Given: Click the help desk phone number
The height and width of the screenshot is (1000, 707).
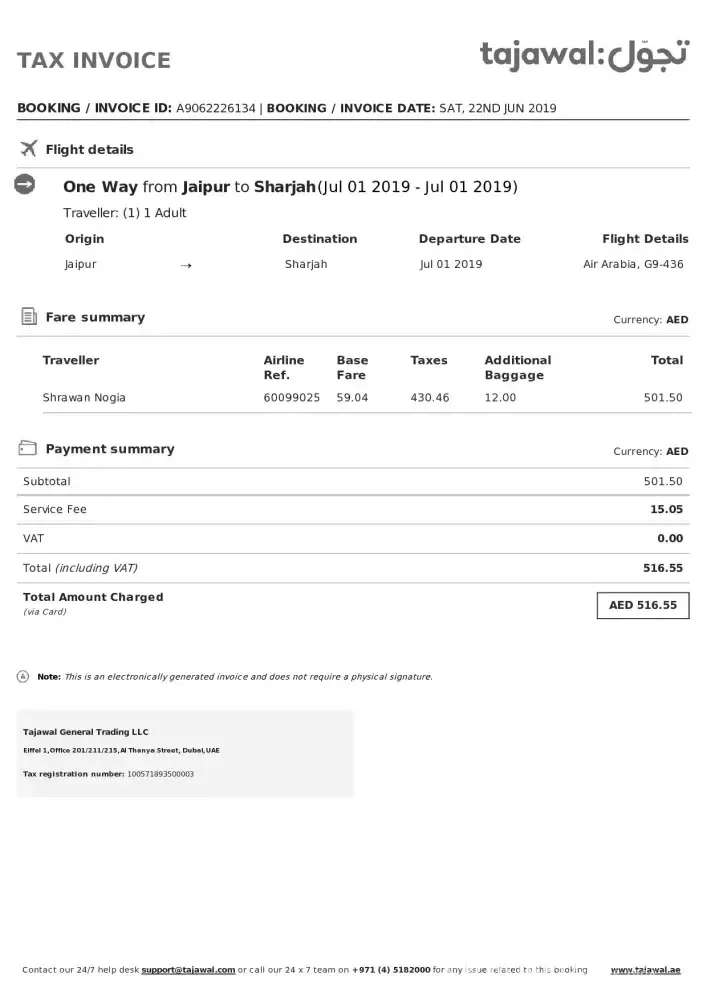Looking at the screenshot, I should (x=391, y=970).
